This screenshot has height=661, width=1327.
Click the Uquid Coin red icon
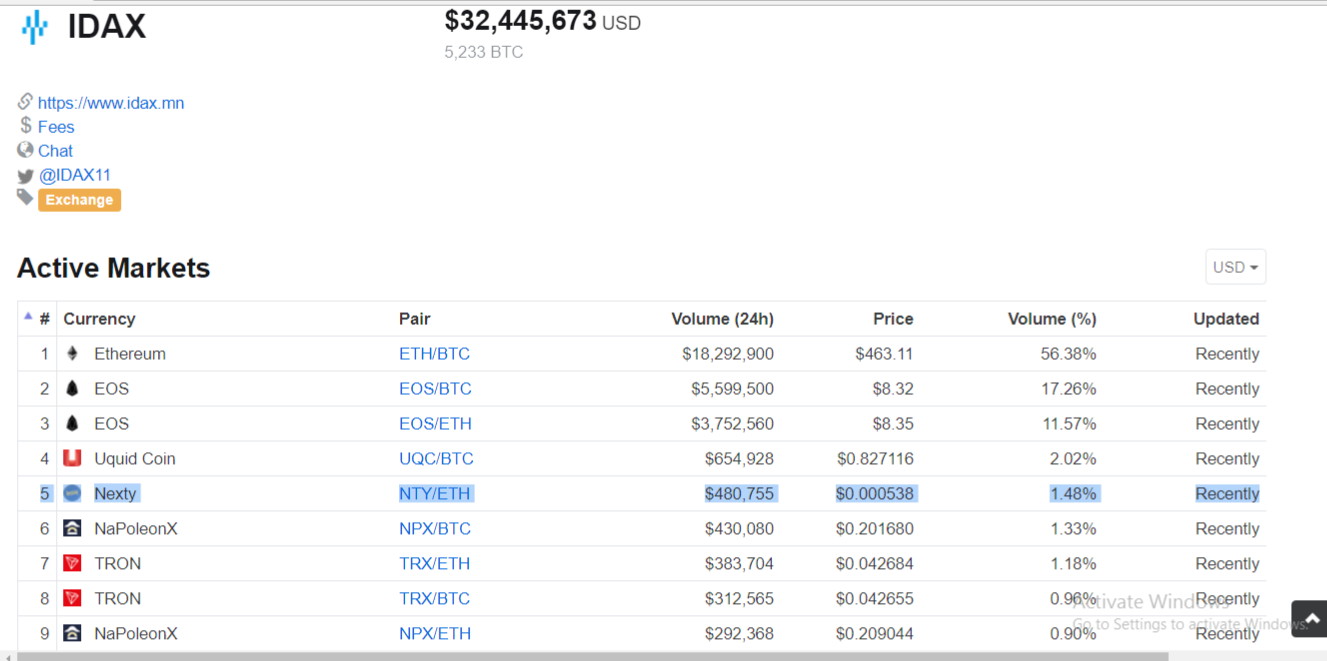click(72, 458)
